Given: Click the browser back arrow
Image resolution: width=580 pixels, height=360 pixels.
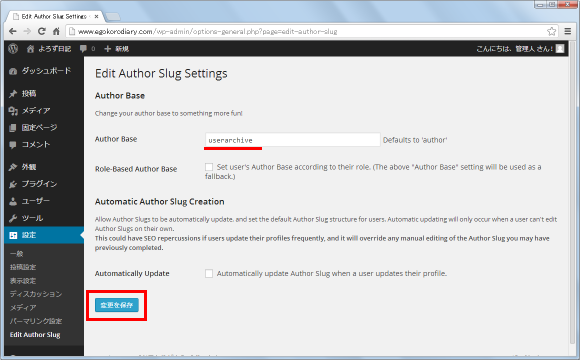Looking at the screenshot, I should tap(13, 31).
